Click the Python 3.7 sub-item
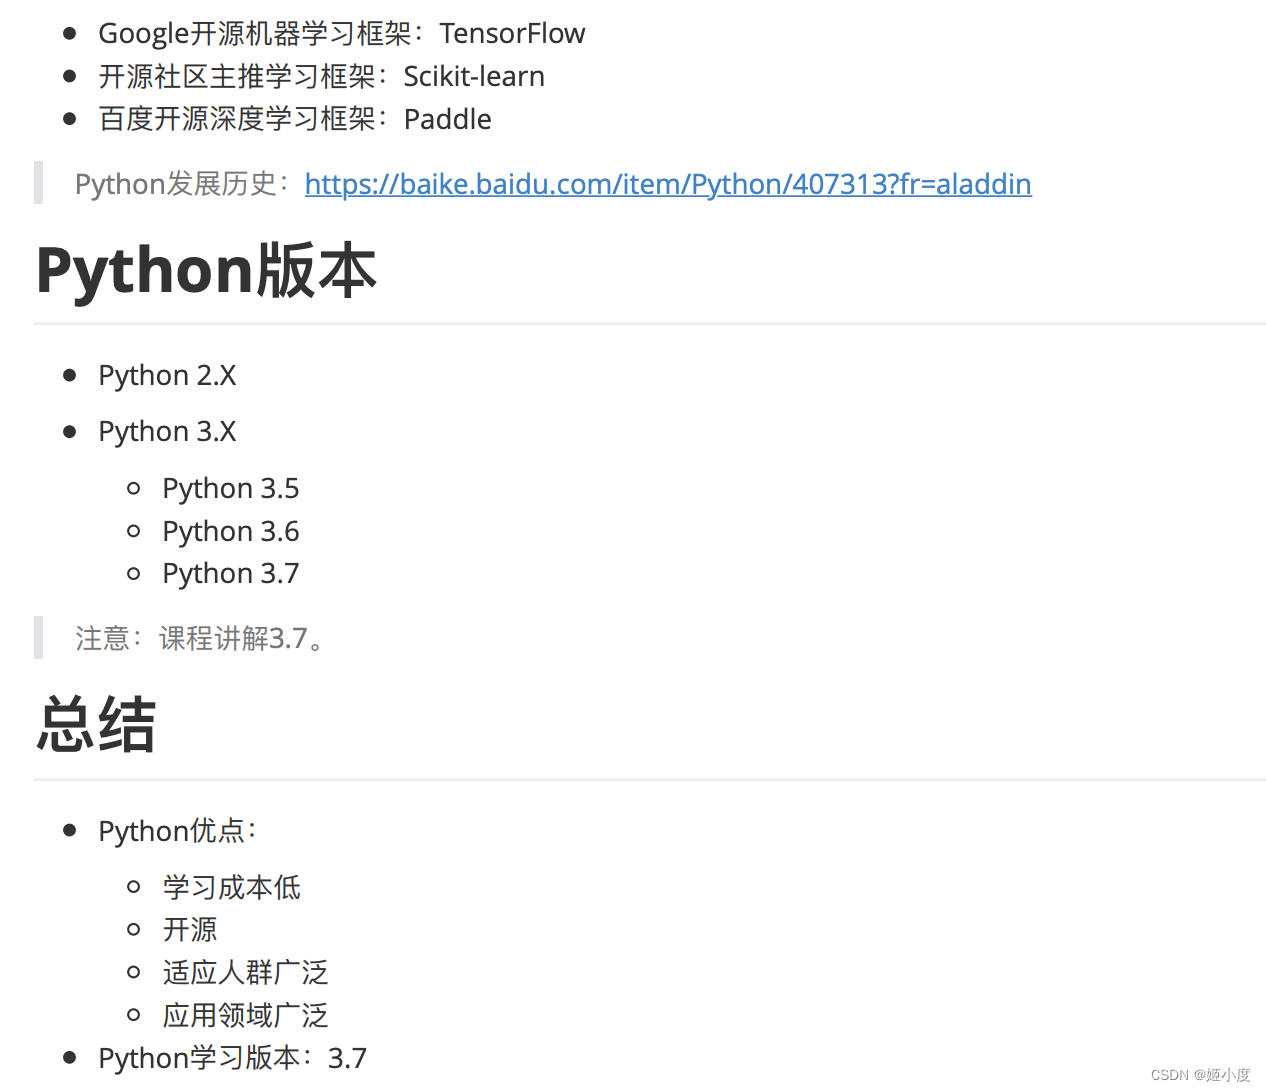This screenshot has width=1266, height=1092. [x=230, y=573]
